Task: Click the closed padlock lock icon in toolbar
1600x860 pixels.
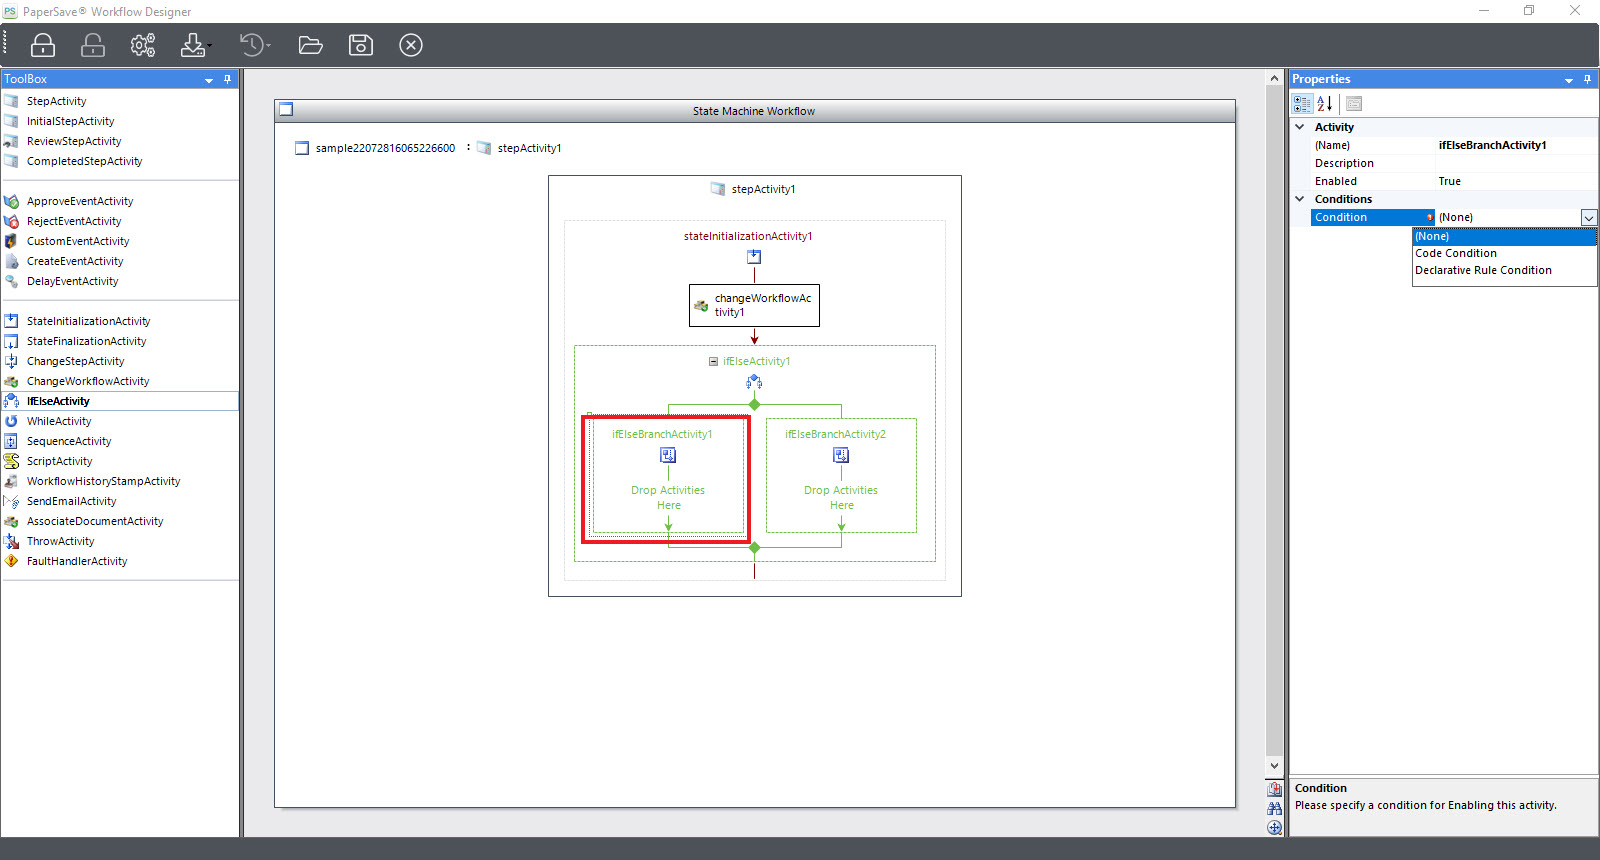Action: tap(43, 45)
